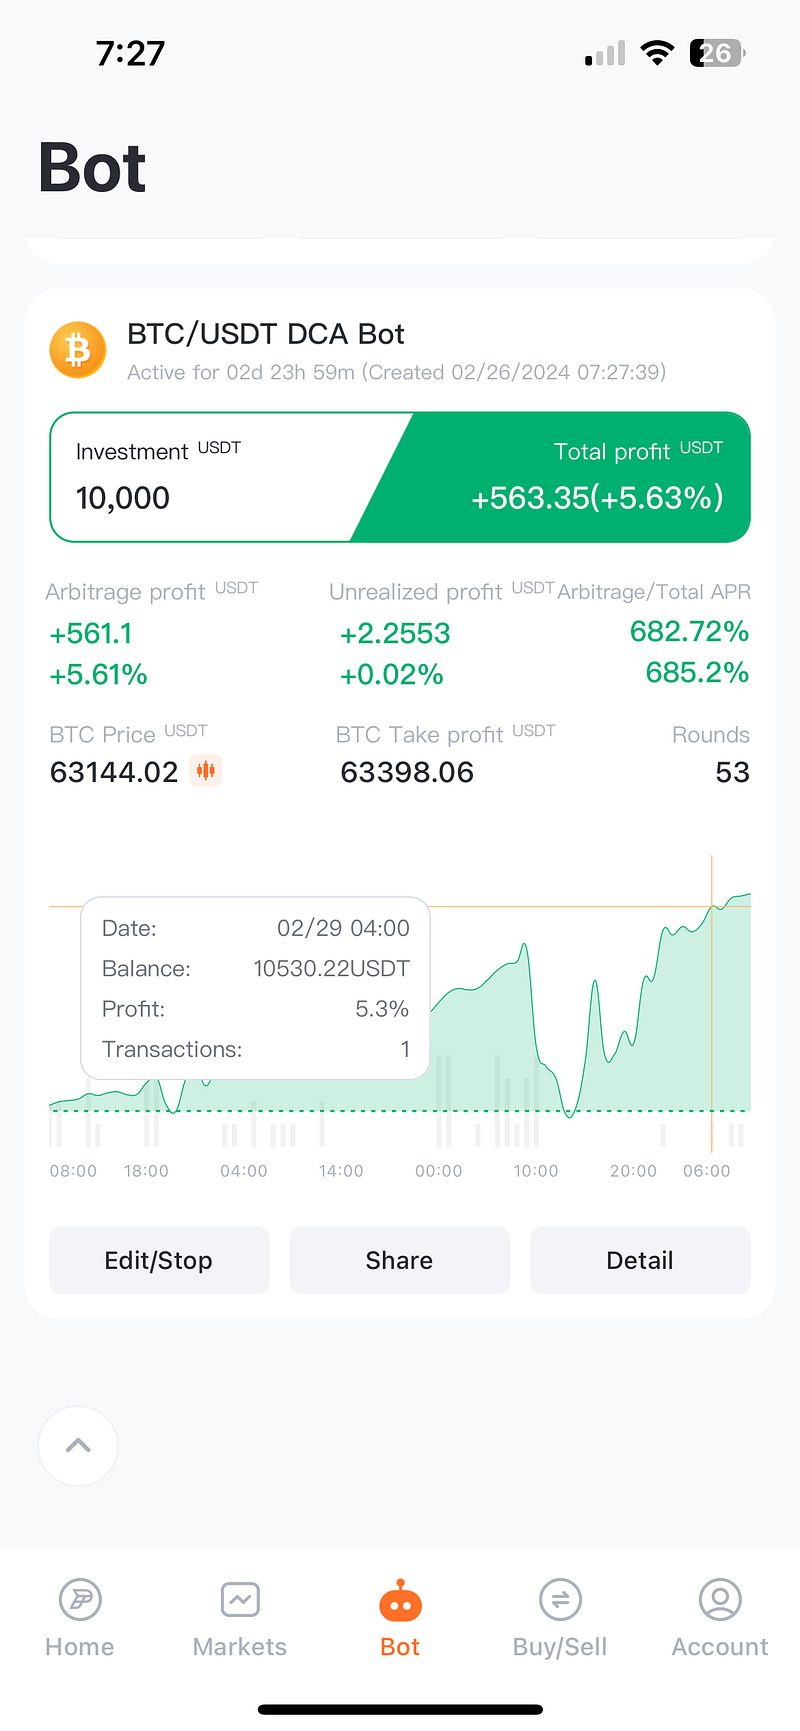The image size is (800, 1731).
Task: Tap the 06:00 chart axis label
Action: pyautogui.click(x=707, y=1171)
